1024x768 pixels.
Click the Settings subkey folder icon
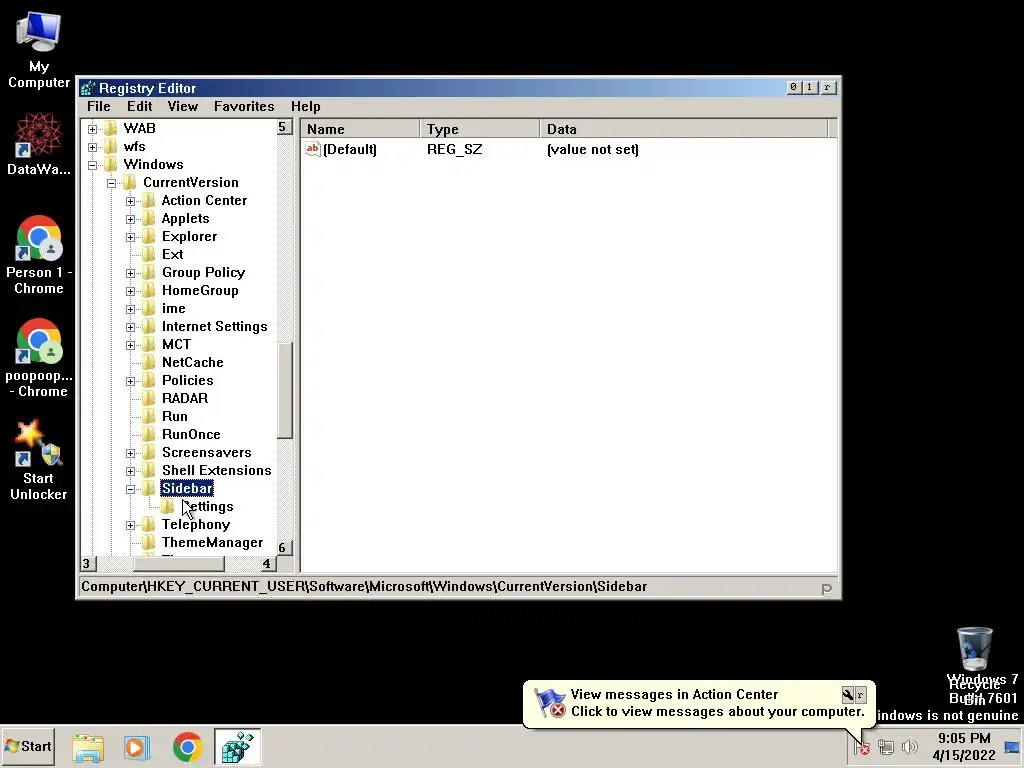[x=168, y=507]
